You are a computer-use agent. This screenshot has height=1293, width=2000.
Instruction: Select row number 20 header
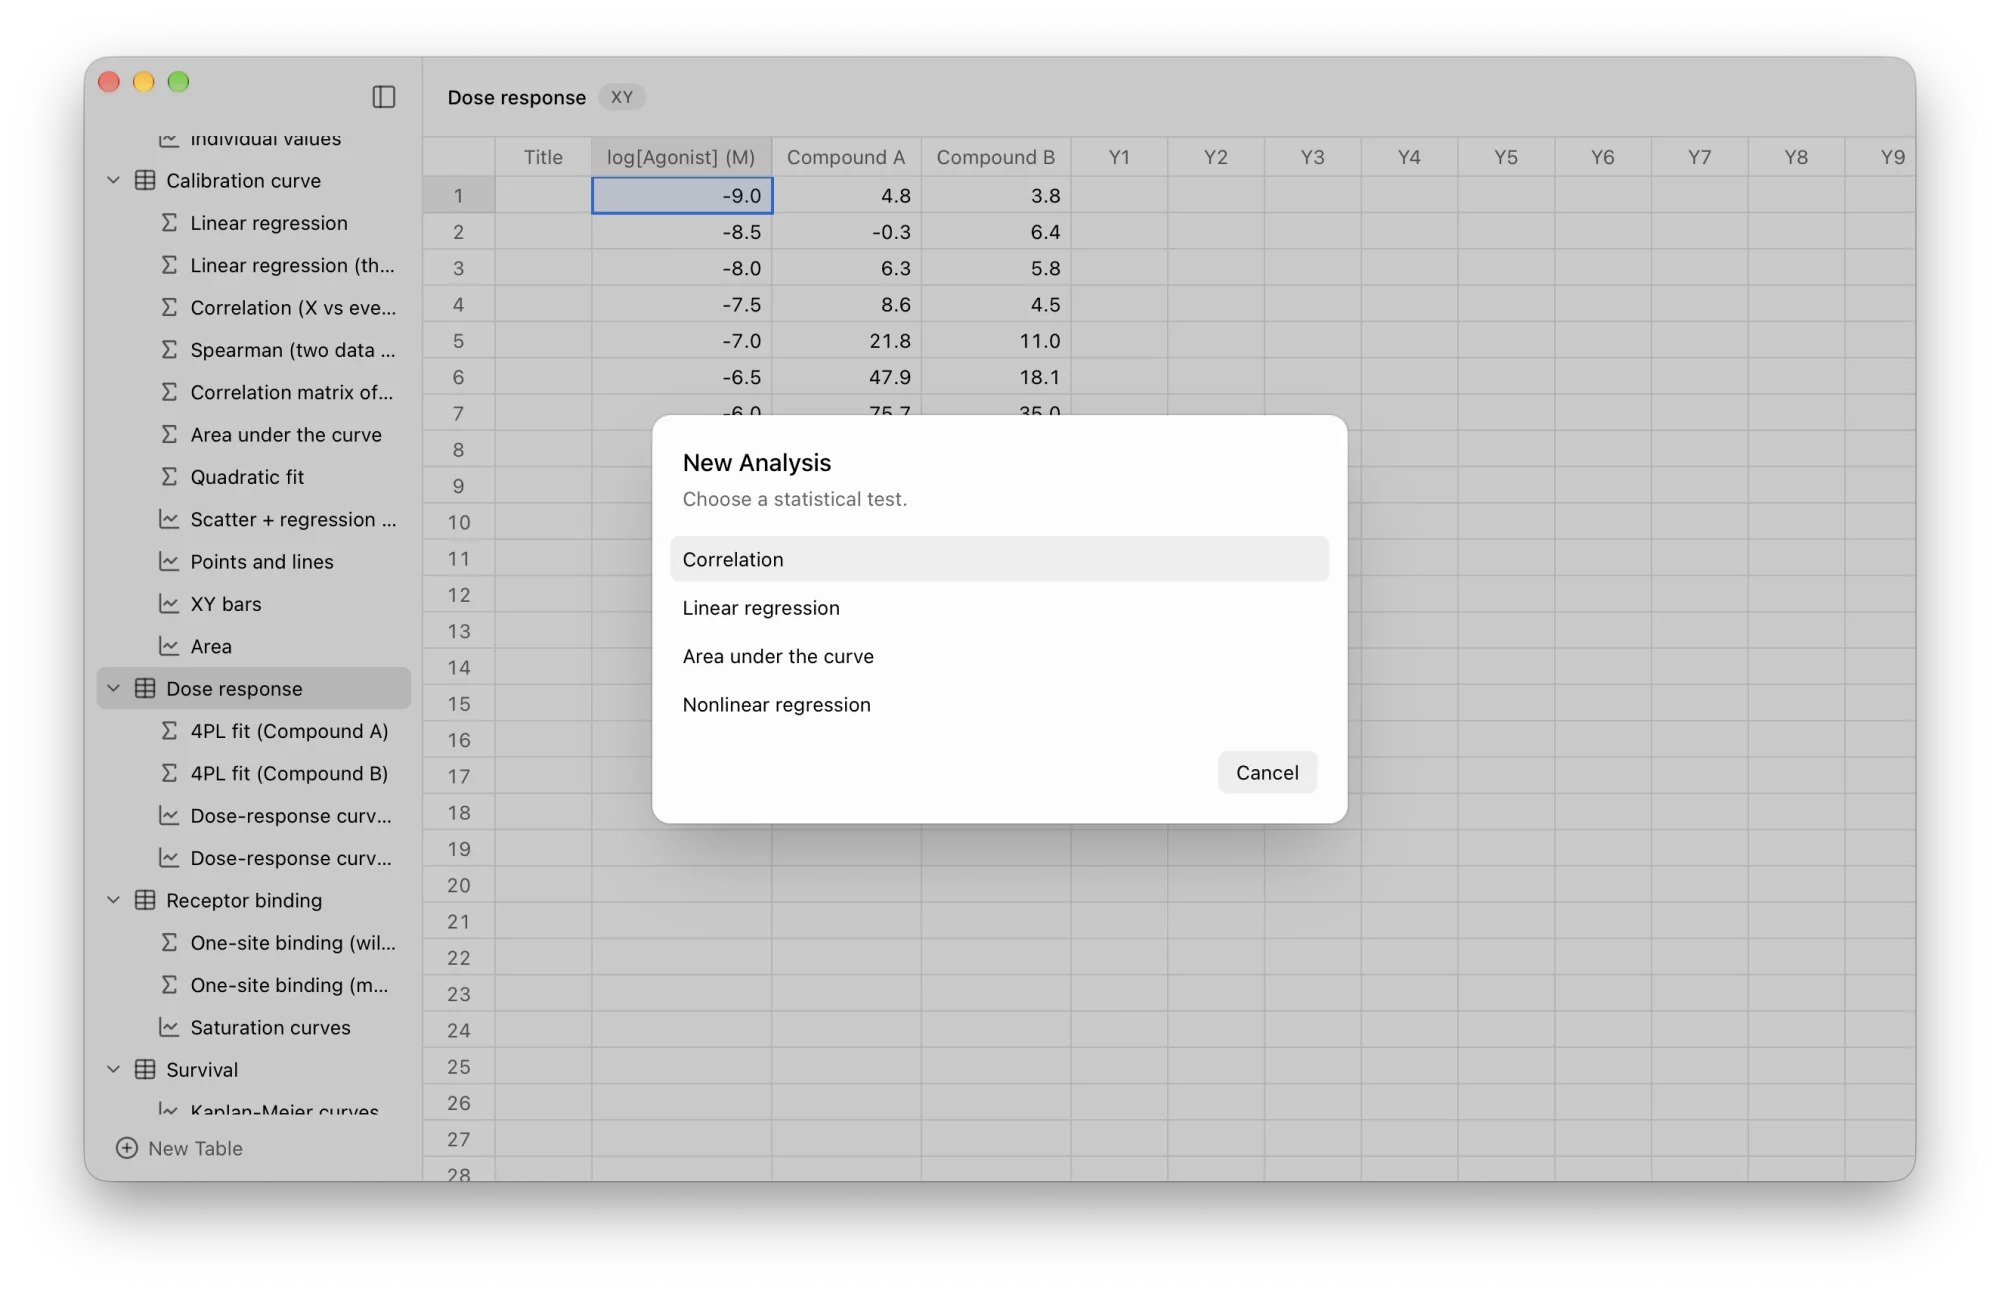(x=459, y=886)
